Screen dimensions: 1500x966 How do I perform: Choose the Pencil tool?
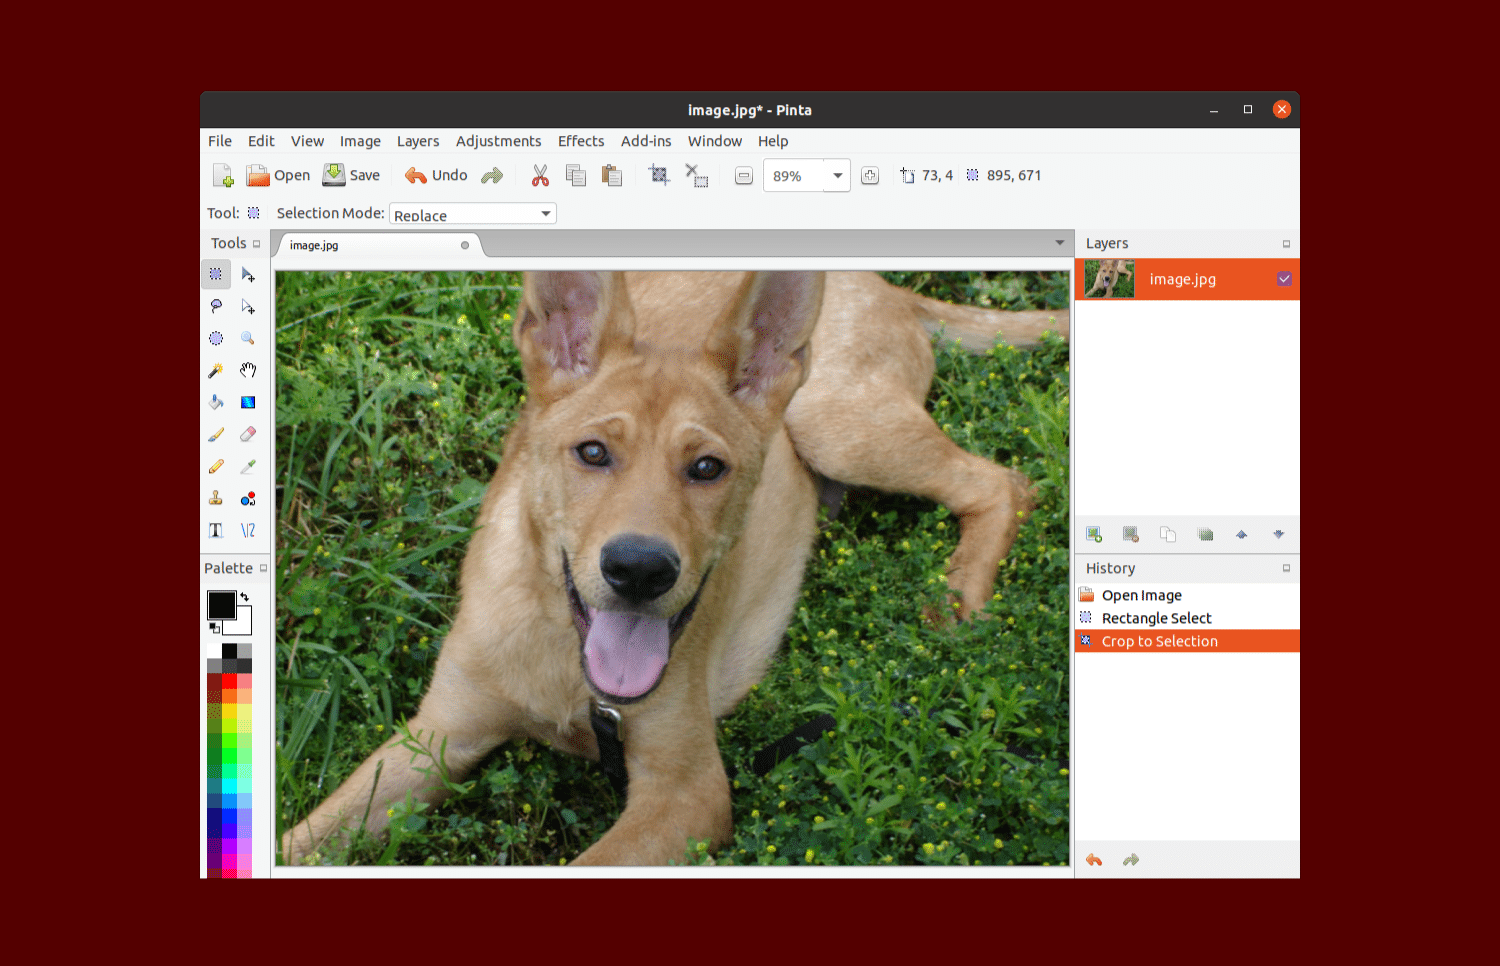pyautogui.click(x=216, y=466)
